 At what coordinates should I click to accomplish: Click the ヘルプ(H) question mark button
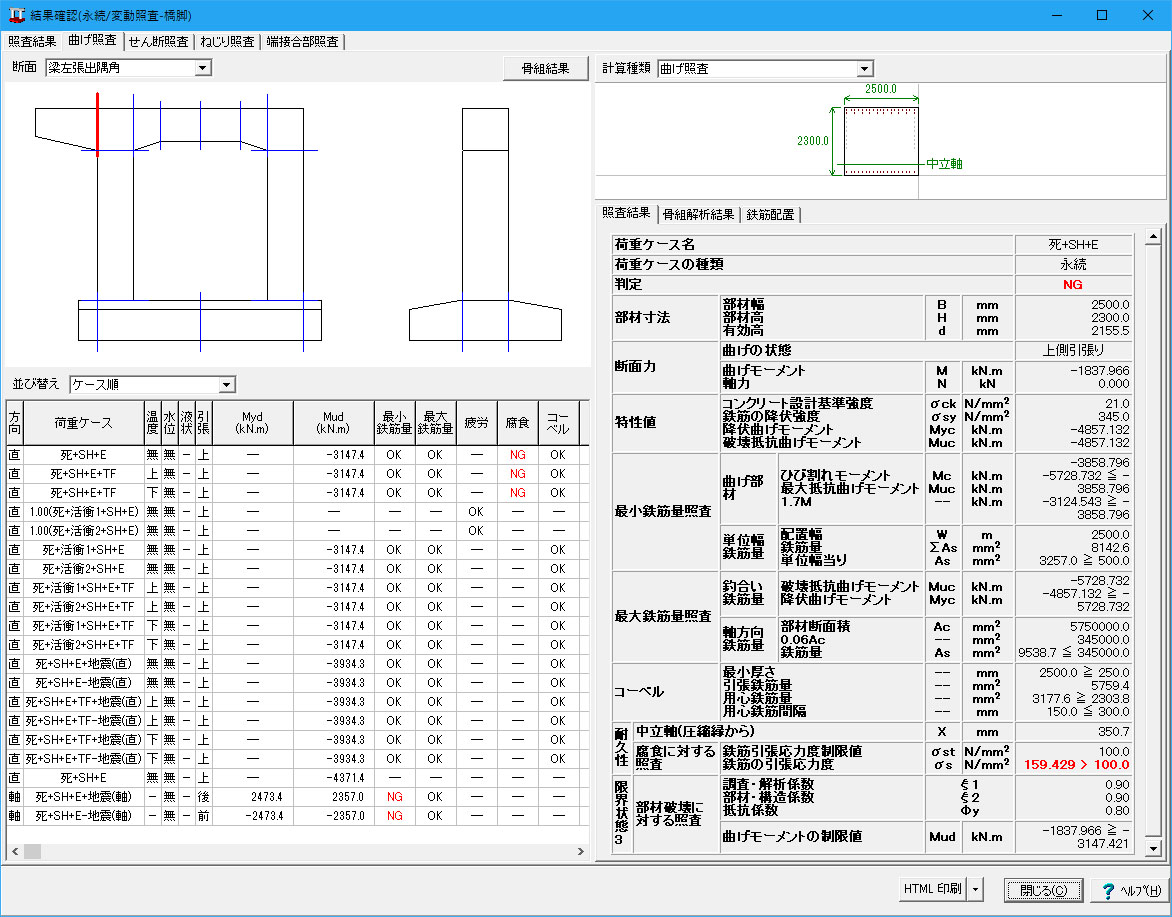click(1131, 889)
